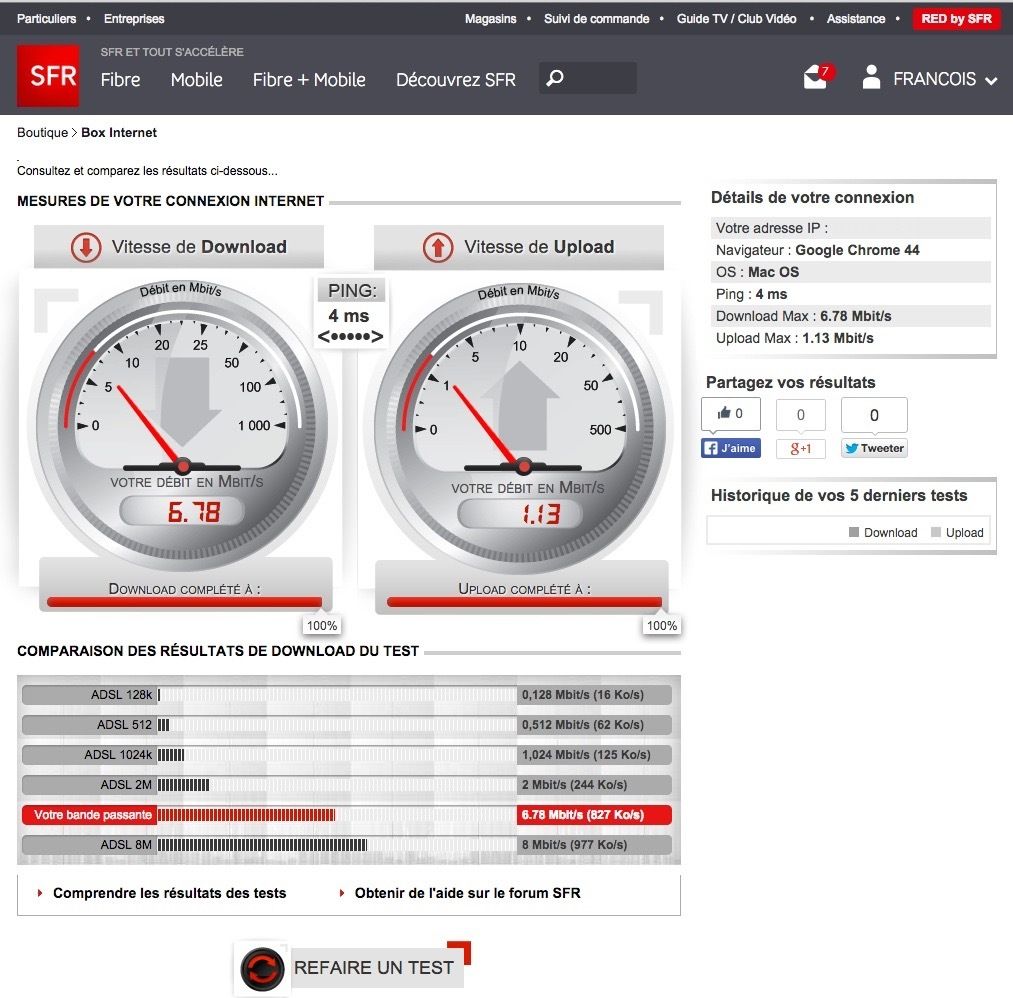This screenshot has width=1013, height=998.
Task: Switch to the Entreprises section
Action: [134, 19]
